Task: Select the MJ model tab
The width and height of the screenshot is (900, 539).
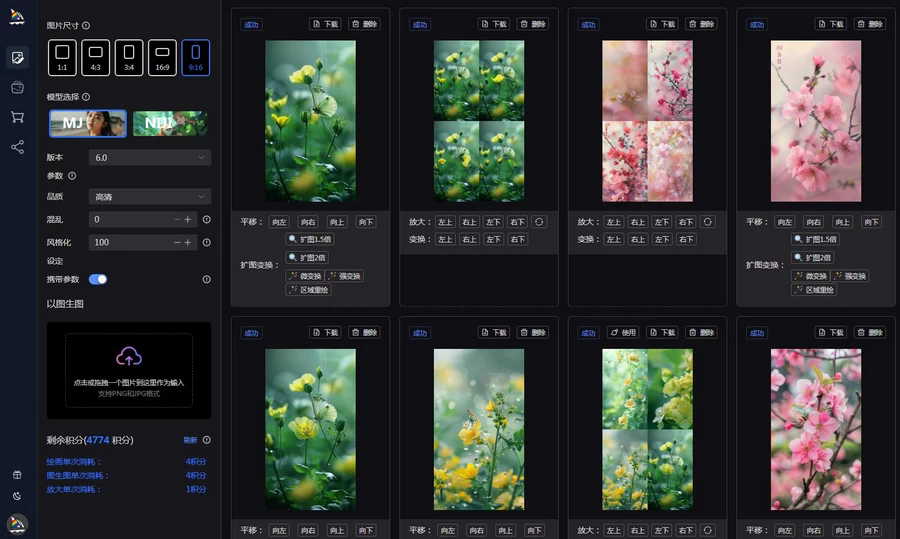Action: pyautogui.click(x=88, y=123)
